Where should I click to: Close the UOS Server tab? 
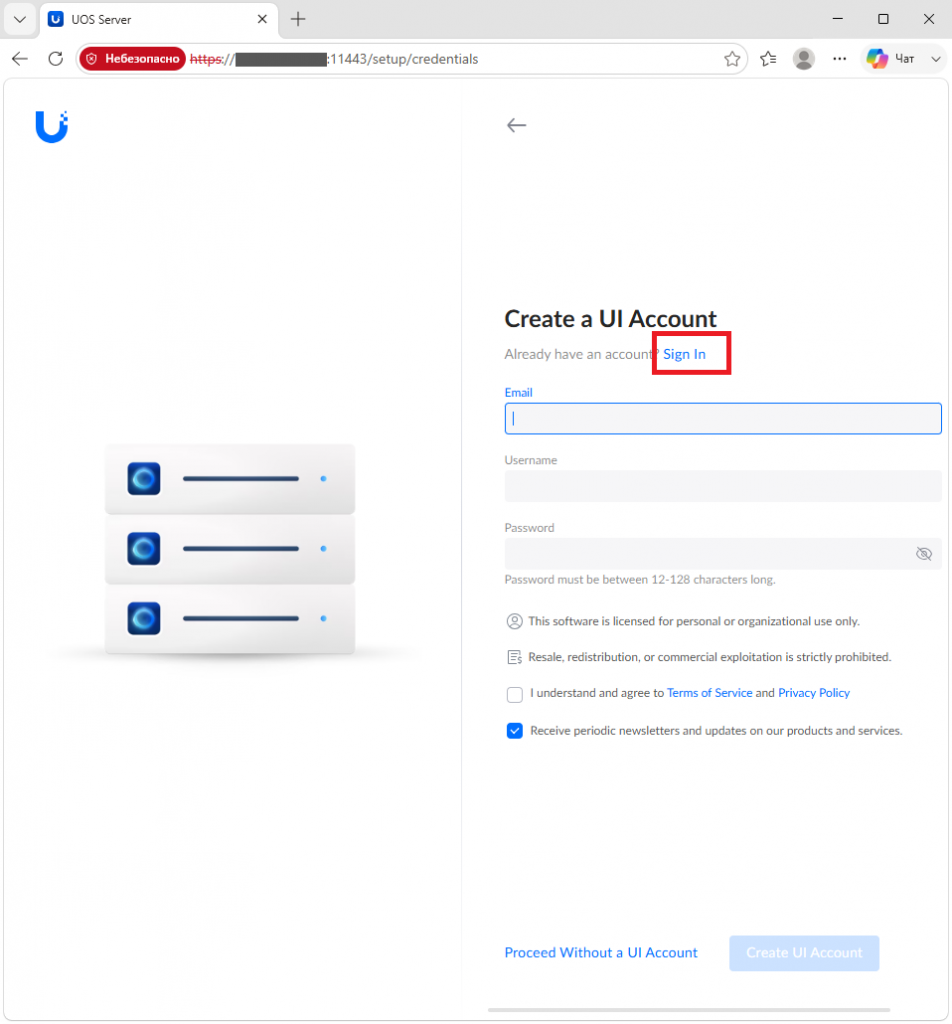pyautogui.click(x=262, y=19)
